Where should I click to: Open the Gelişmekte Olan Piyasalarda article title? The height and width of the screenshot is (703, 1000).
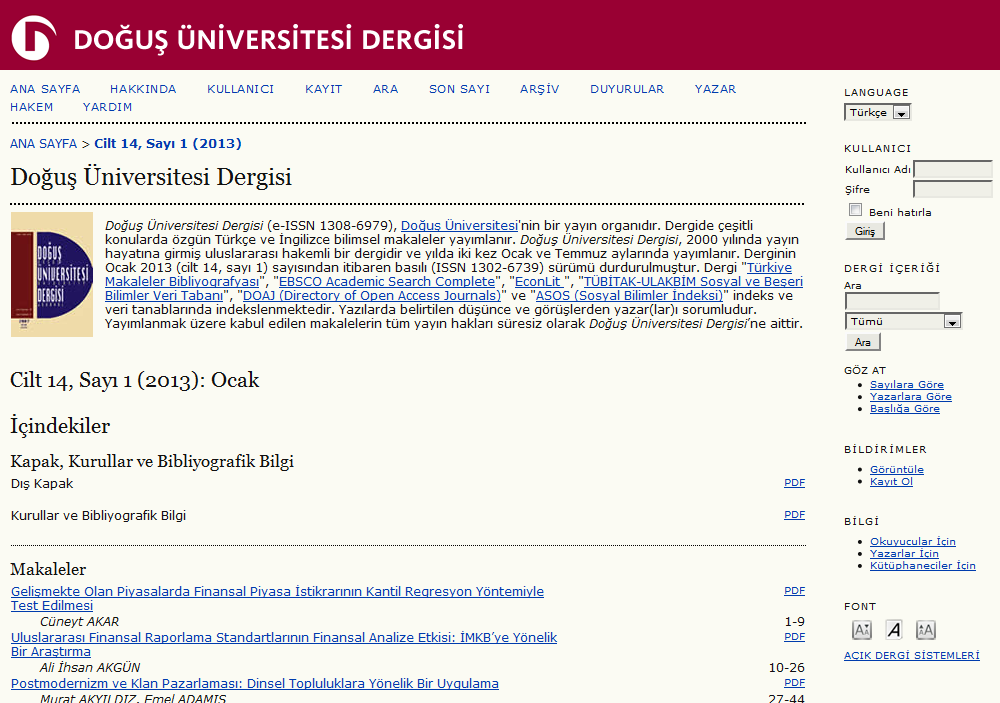(277, 598)
